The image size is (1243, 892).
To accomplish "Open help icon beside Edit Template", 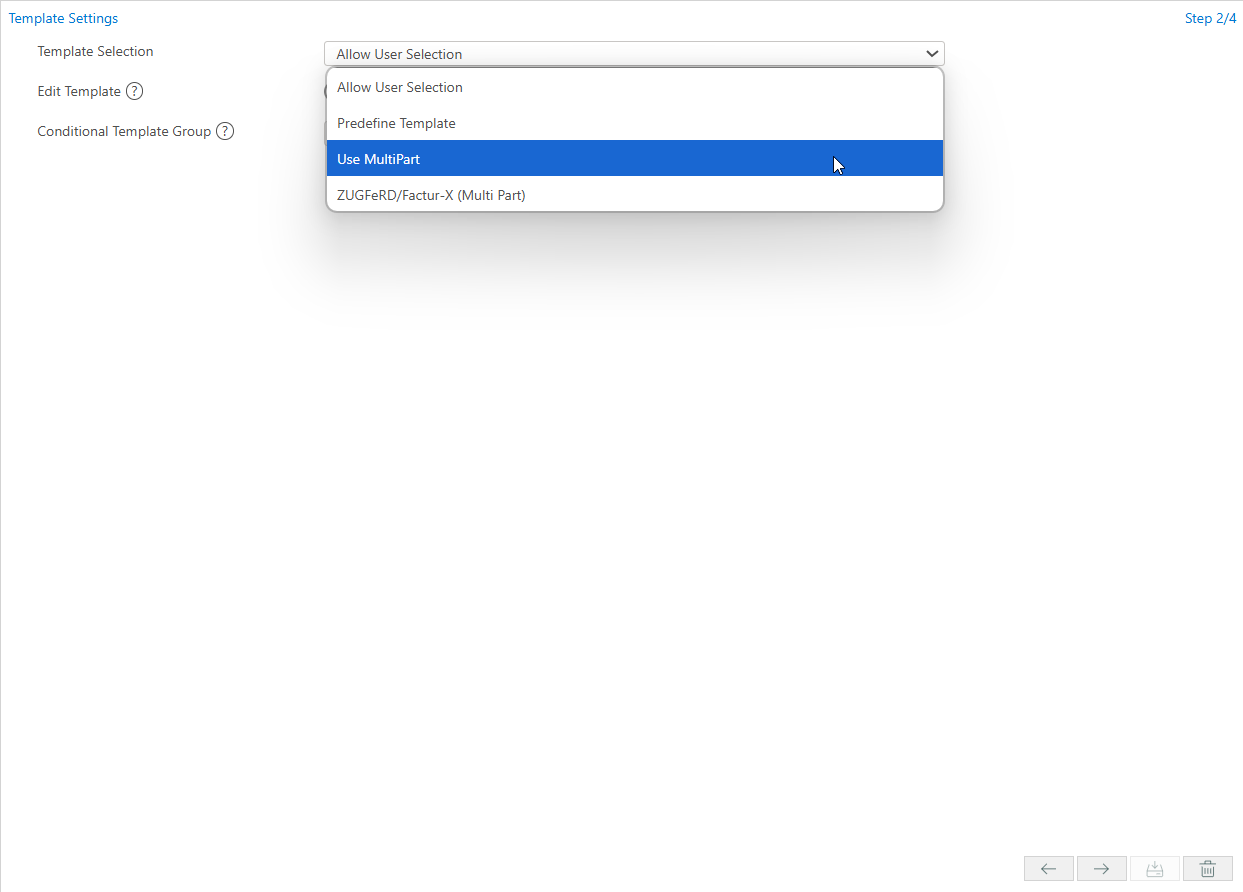I will click(134, 91).
